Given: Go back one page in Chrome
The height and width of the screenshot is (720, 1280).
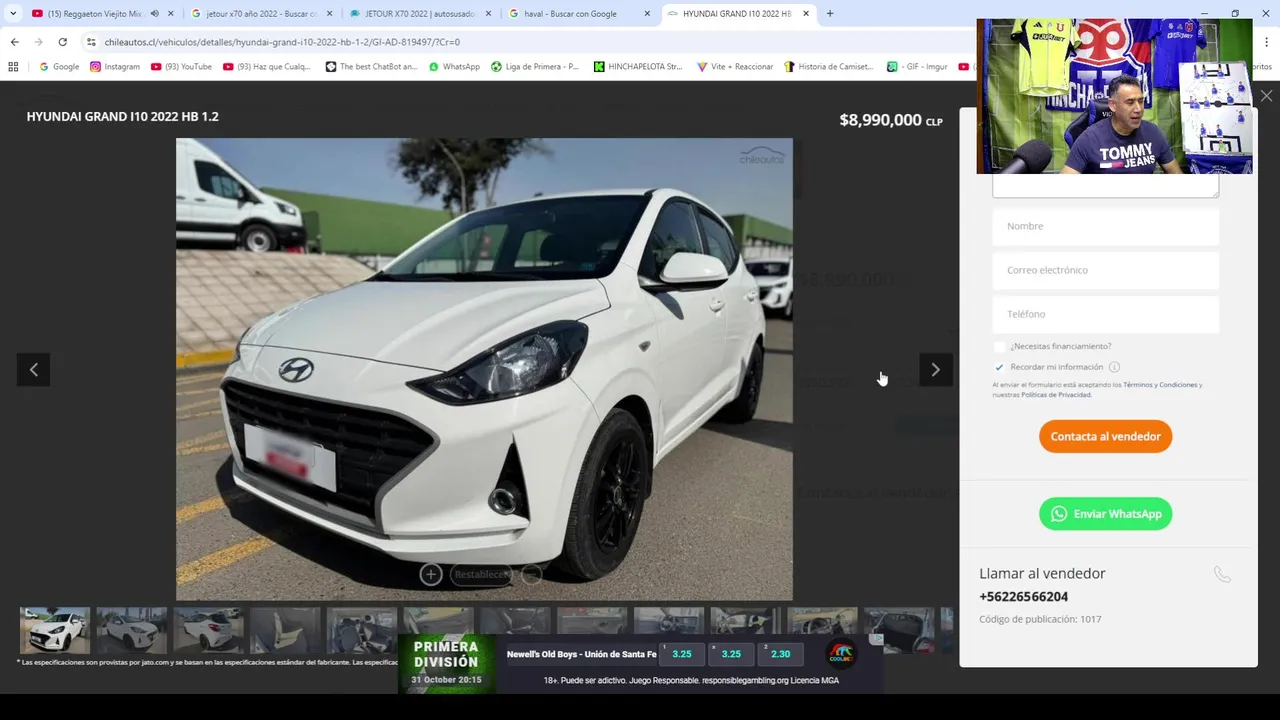Looking at the screenshot, I should pyautogui.click(x=14, y=42).
